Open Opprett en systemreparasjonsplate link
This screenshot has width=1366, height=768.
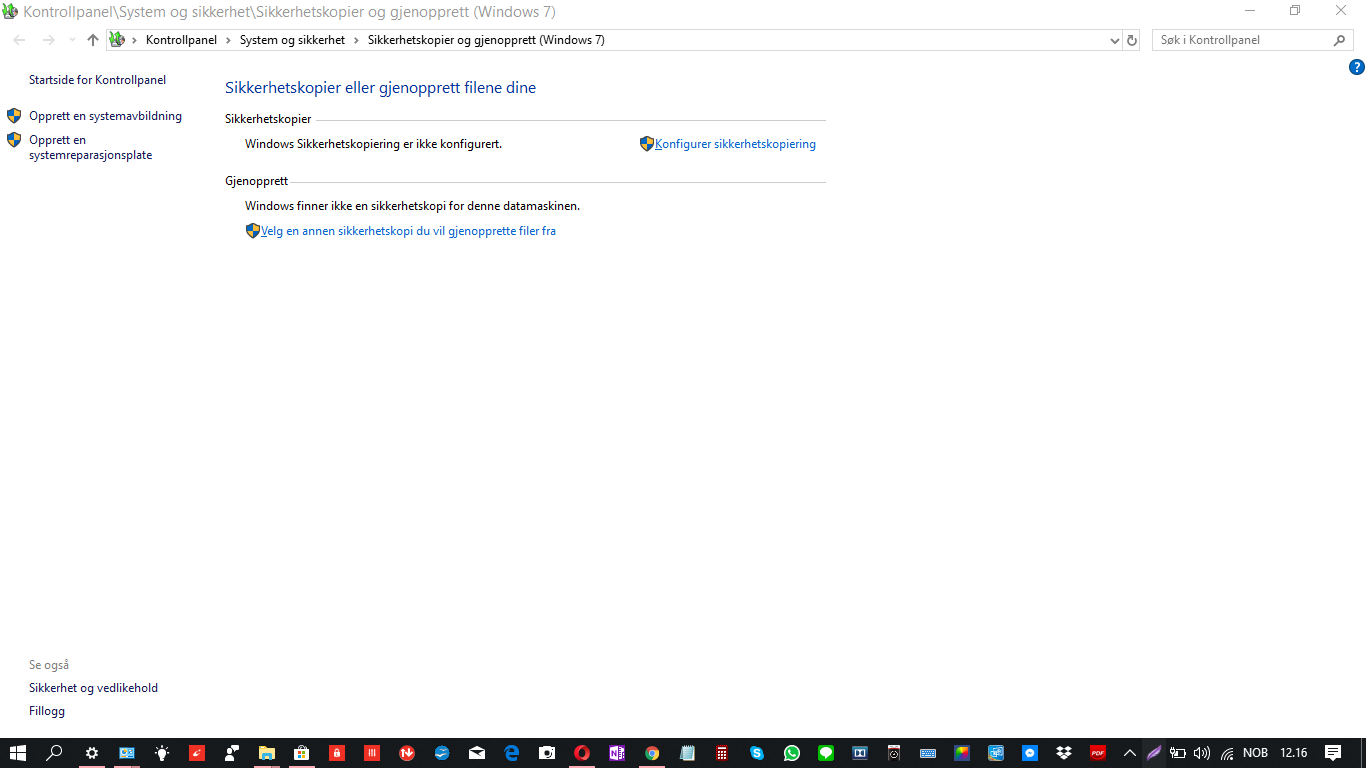90,148
